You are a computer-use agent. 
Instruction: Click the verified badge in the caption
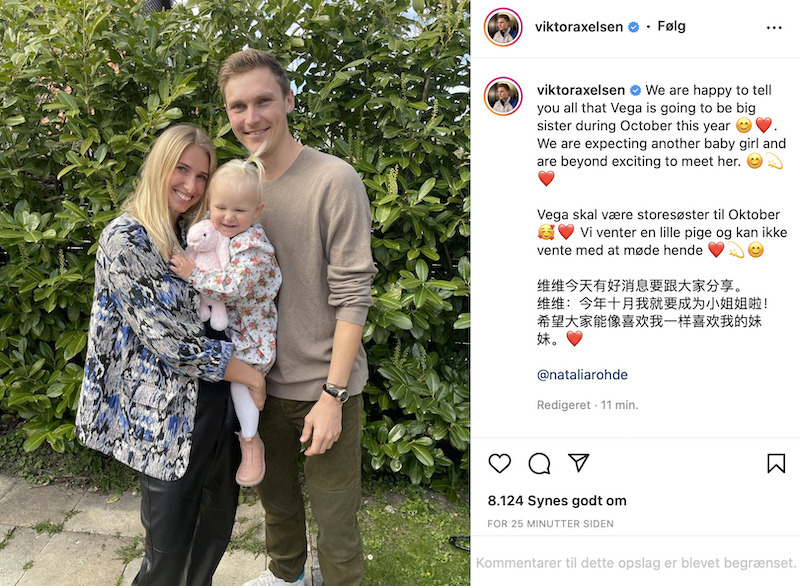[x=635, y=90]
